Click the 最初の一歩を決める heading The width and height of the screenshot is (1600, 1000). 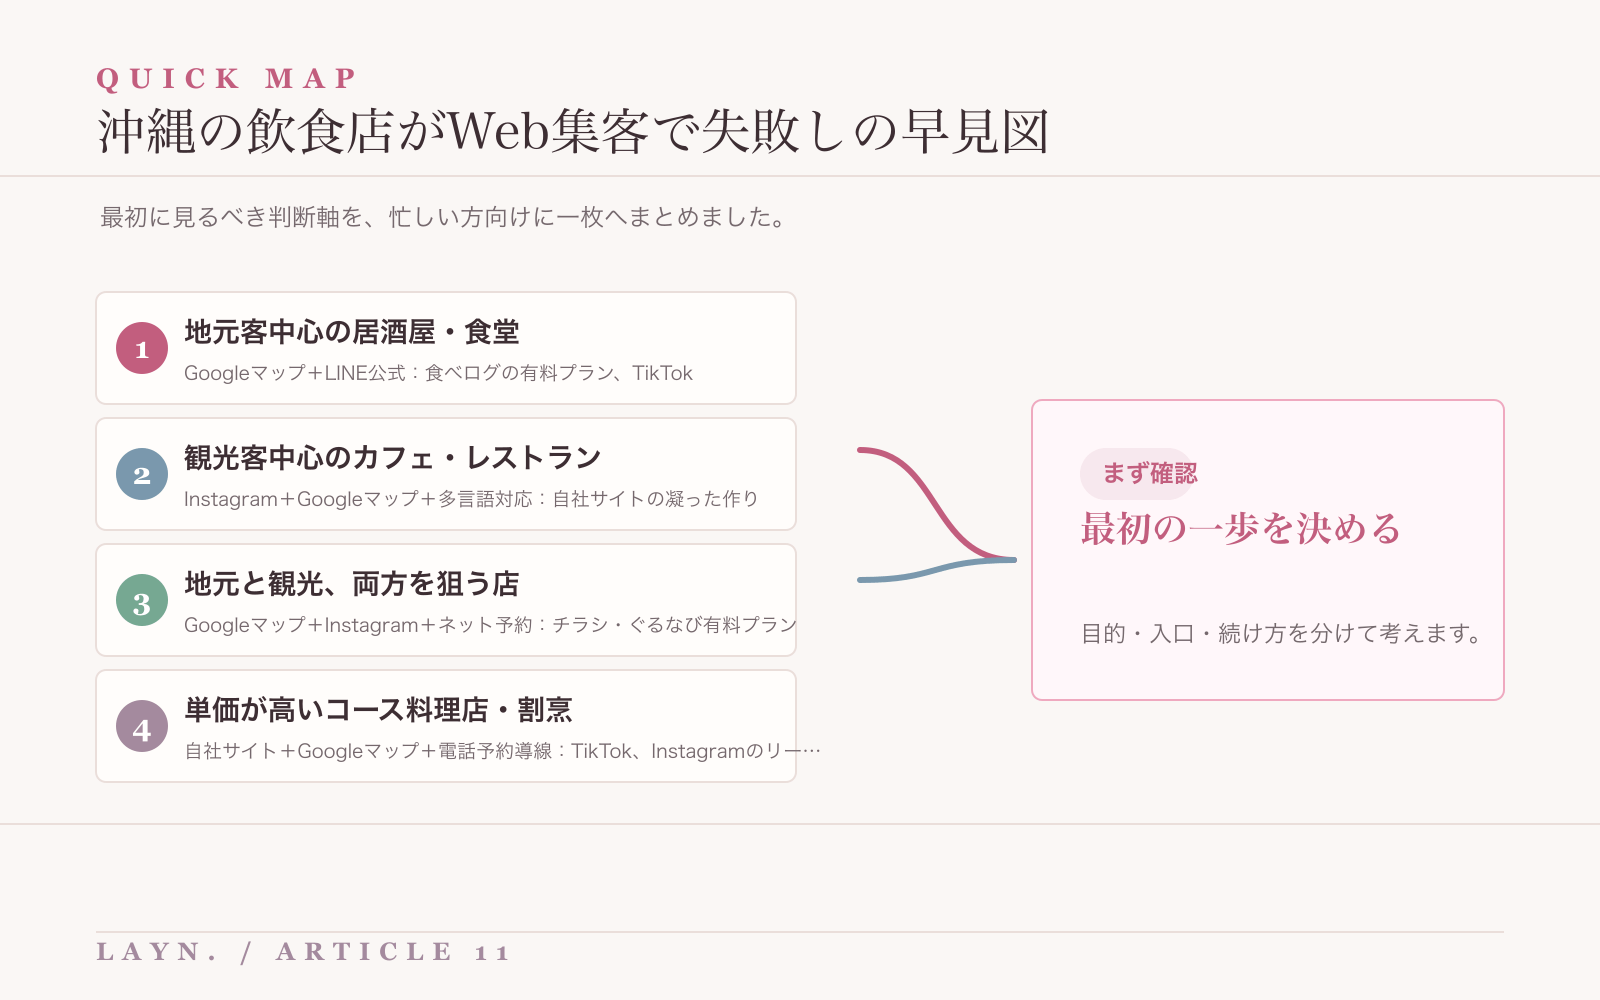[x=1241, y=529]
